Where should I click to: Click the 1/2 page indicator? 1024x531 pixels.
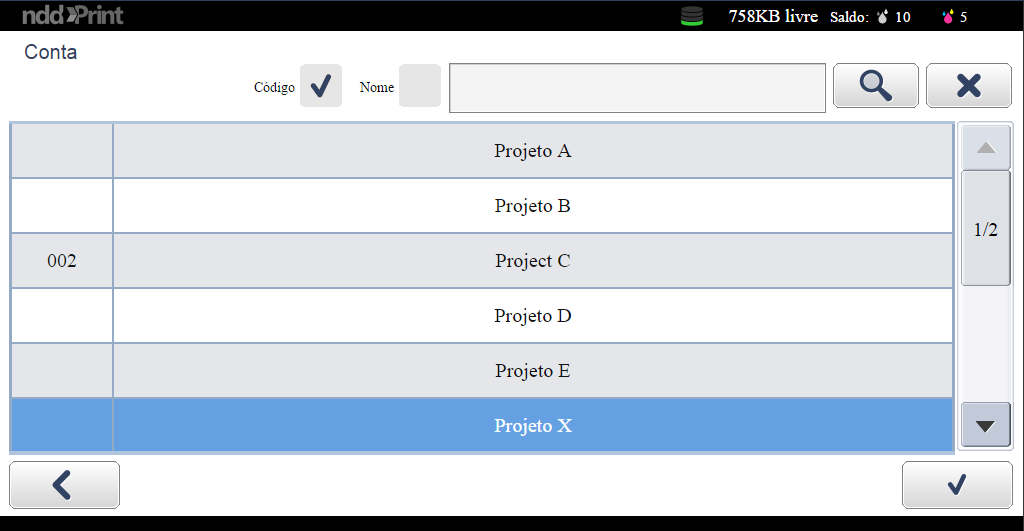point(985,229)
